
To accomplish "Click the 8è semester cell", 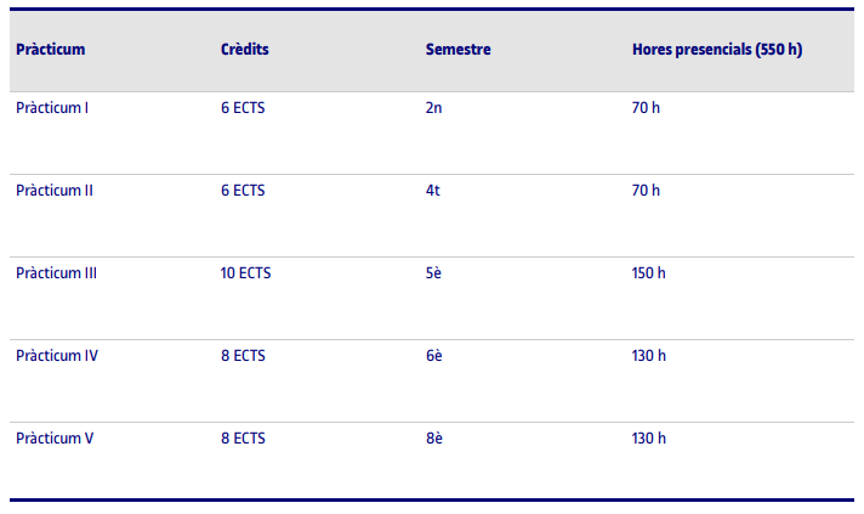I will [433, 438].
